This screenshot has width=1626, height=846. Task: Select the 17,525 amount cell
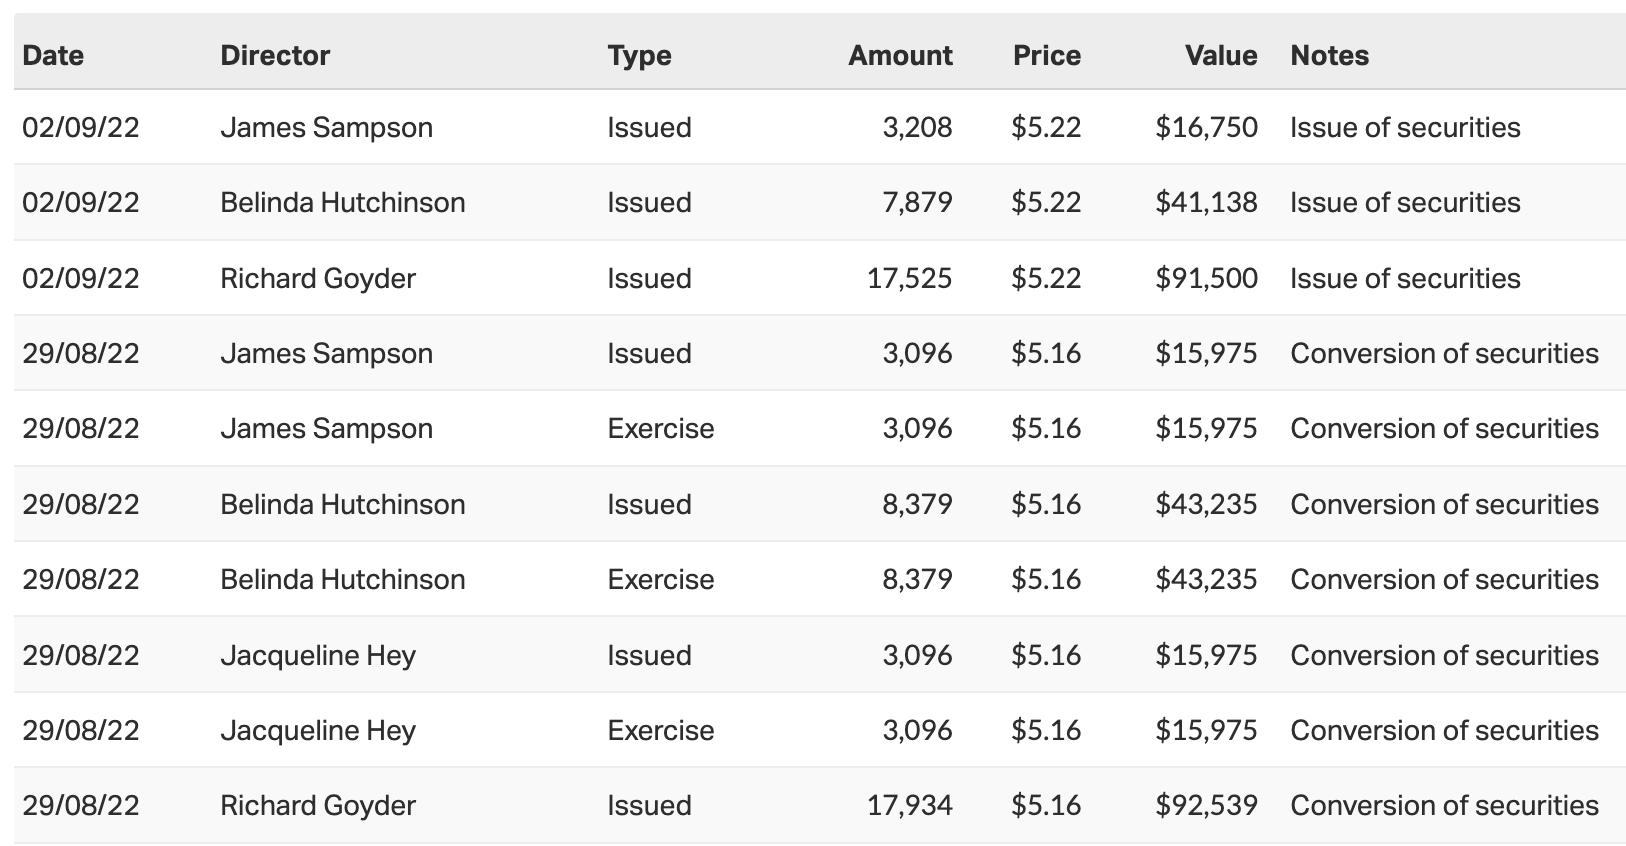[909, 278]
